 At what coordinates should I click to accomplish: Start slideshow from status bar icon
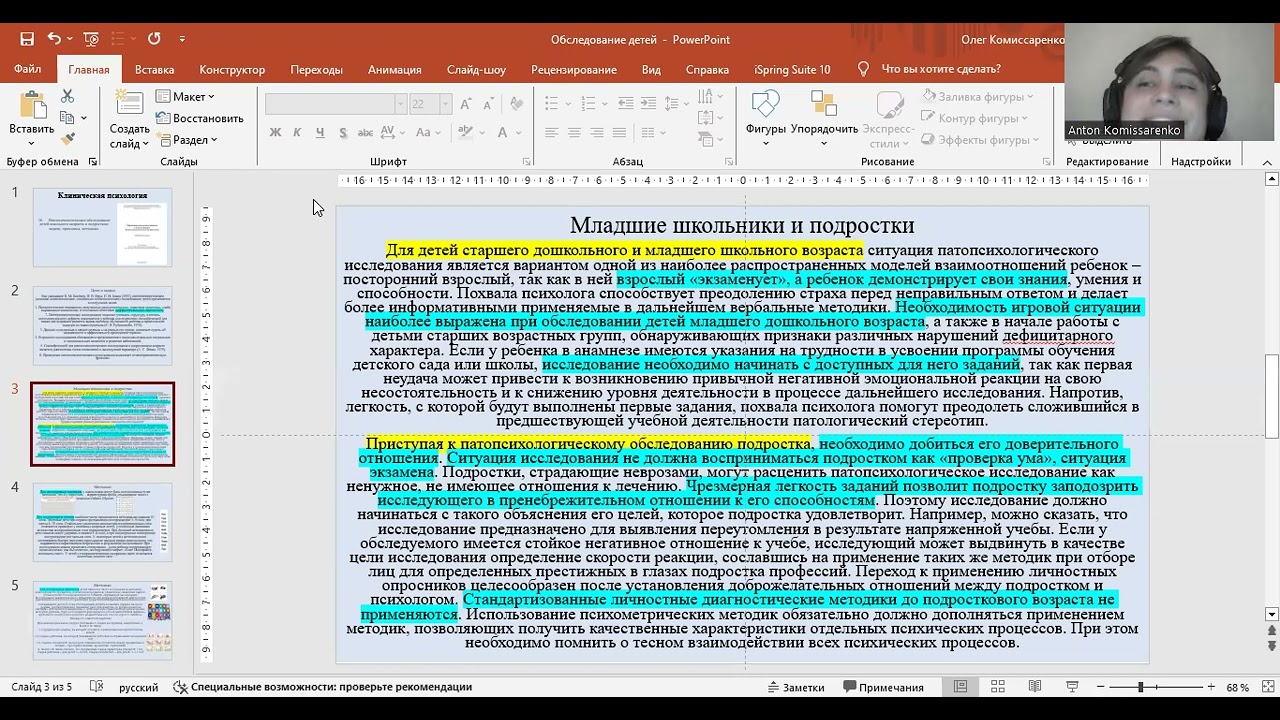1072,687
